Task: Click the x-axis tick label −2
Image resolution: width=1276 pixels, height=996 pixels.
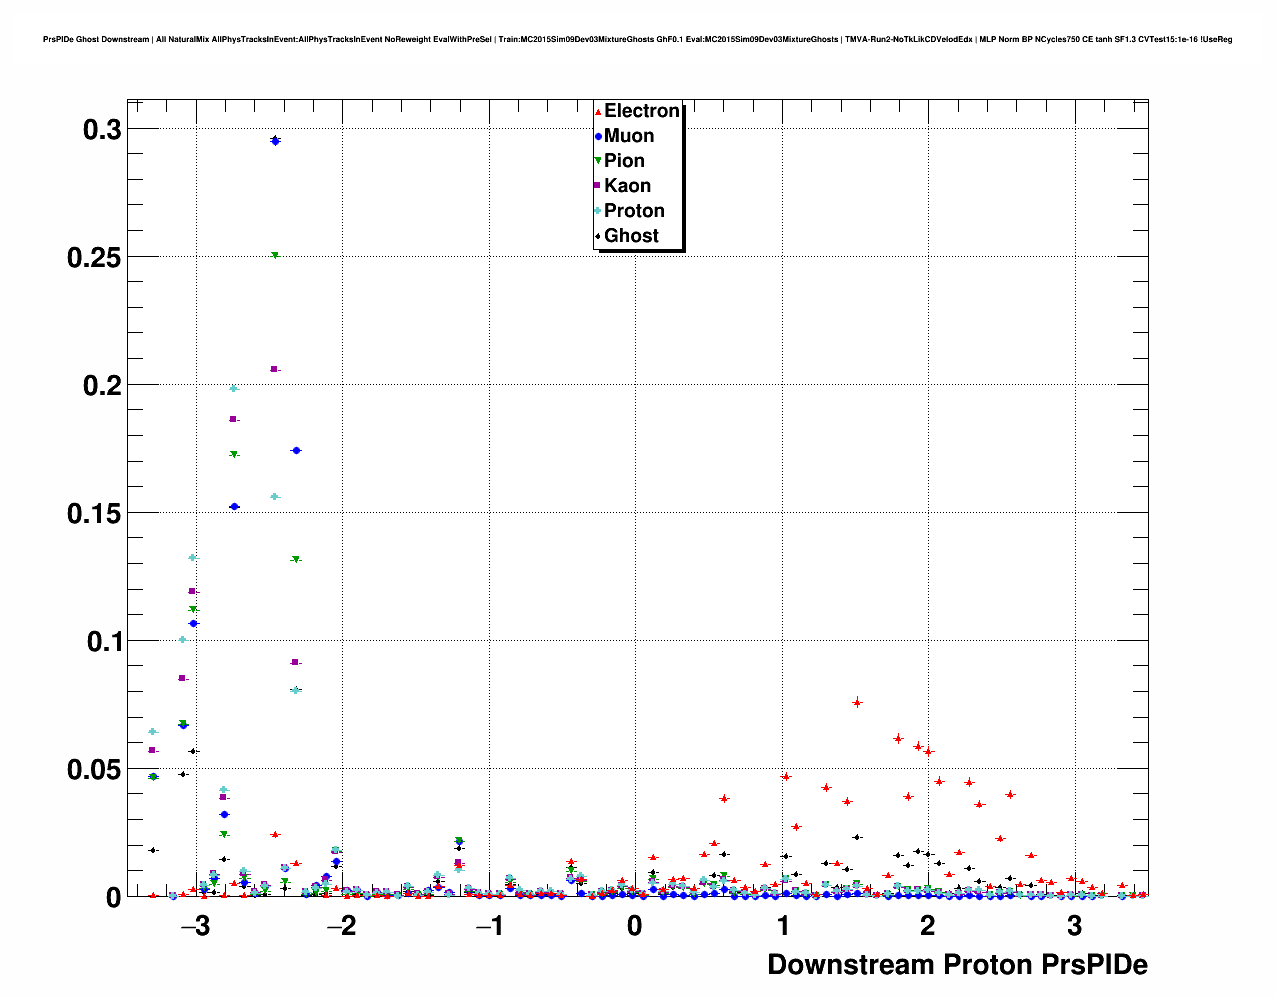Action: coord(341,926)
